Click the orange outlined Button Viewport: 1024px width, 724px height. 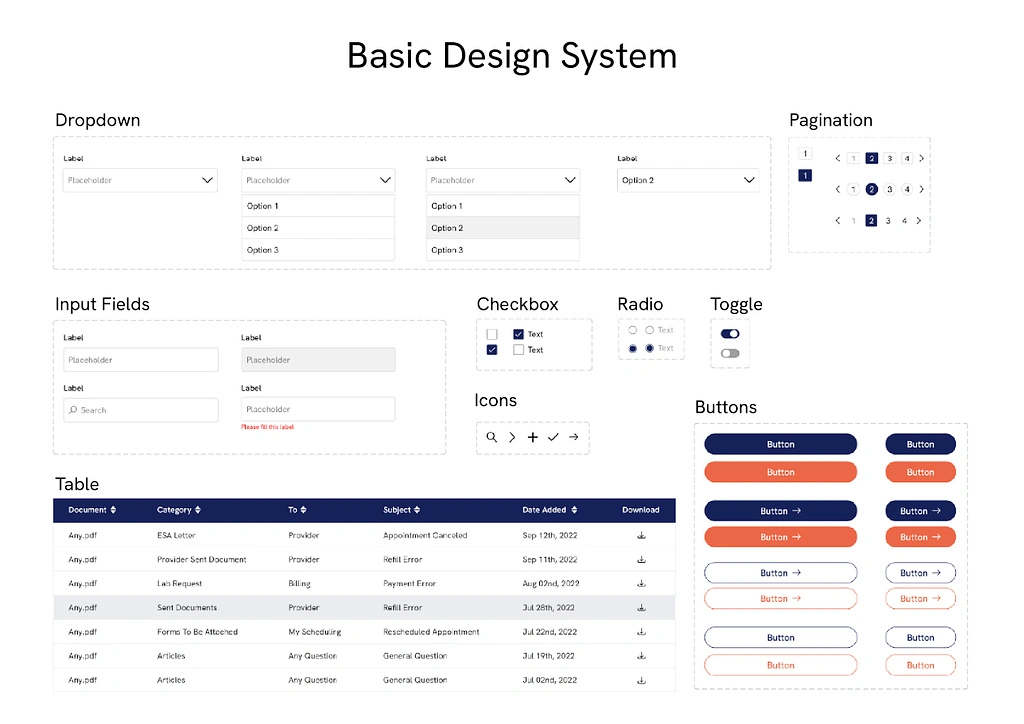[780, 664]
